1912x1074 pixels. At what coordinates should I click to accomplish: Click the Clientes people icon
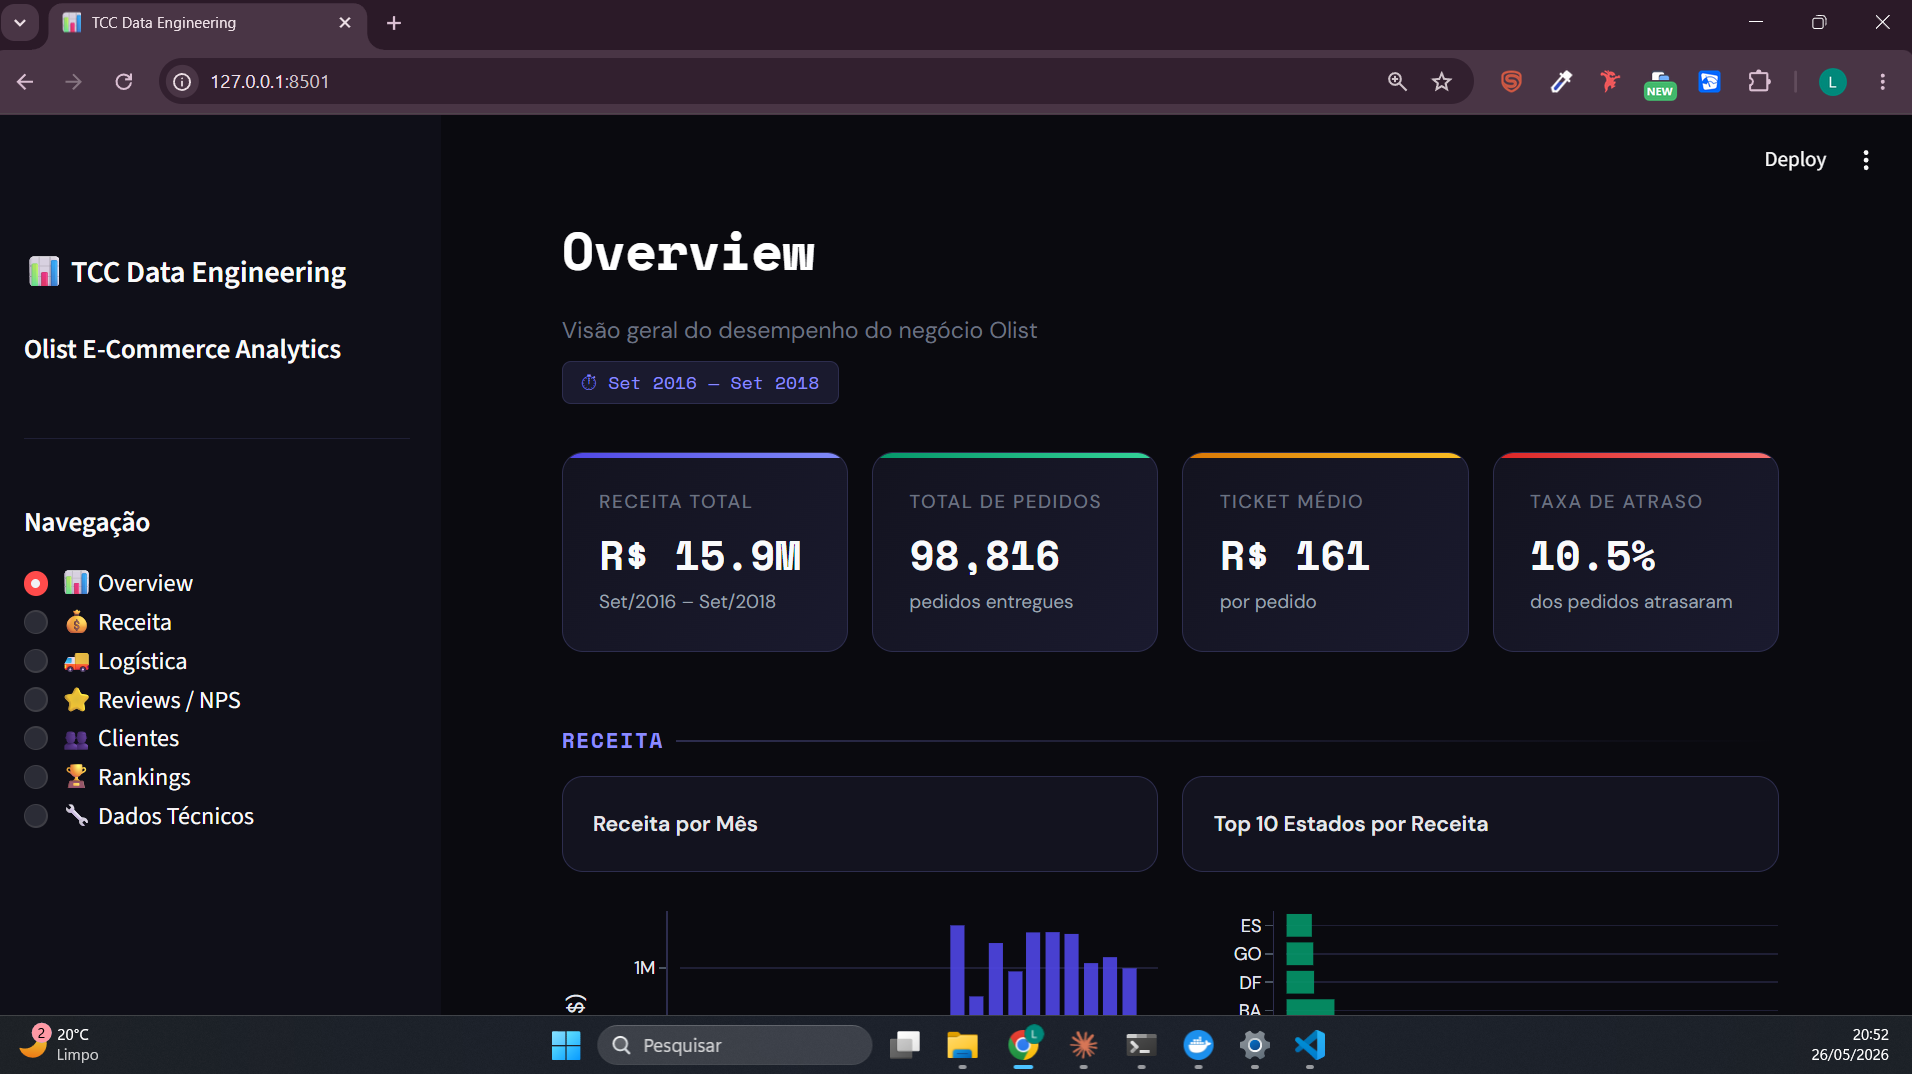[x=76, y=739]
